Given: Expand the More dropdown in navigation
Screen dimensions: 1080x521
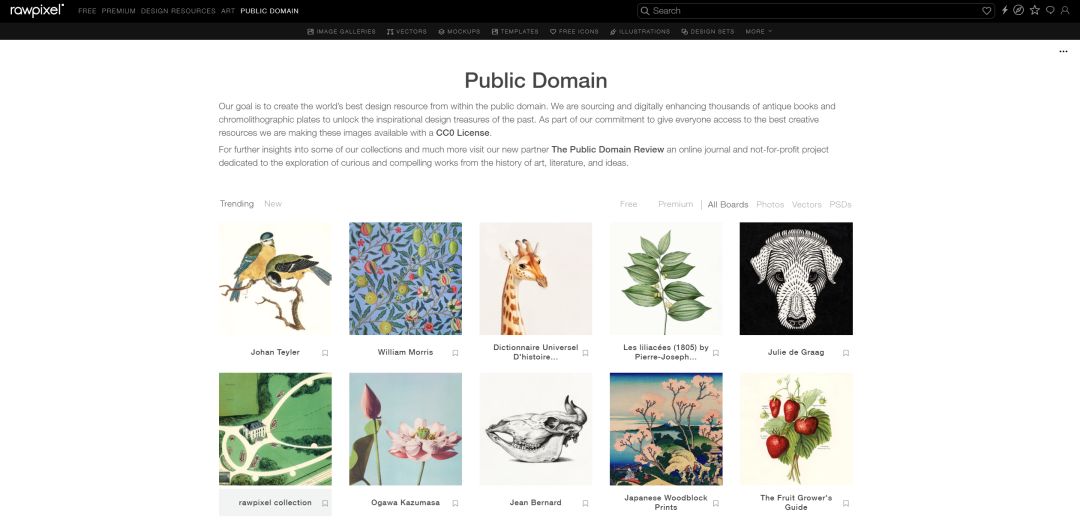Looking at the screenshot, I should coord(758,32).
